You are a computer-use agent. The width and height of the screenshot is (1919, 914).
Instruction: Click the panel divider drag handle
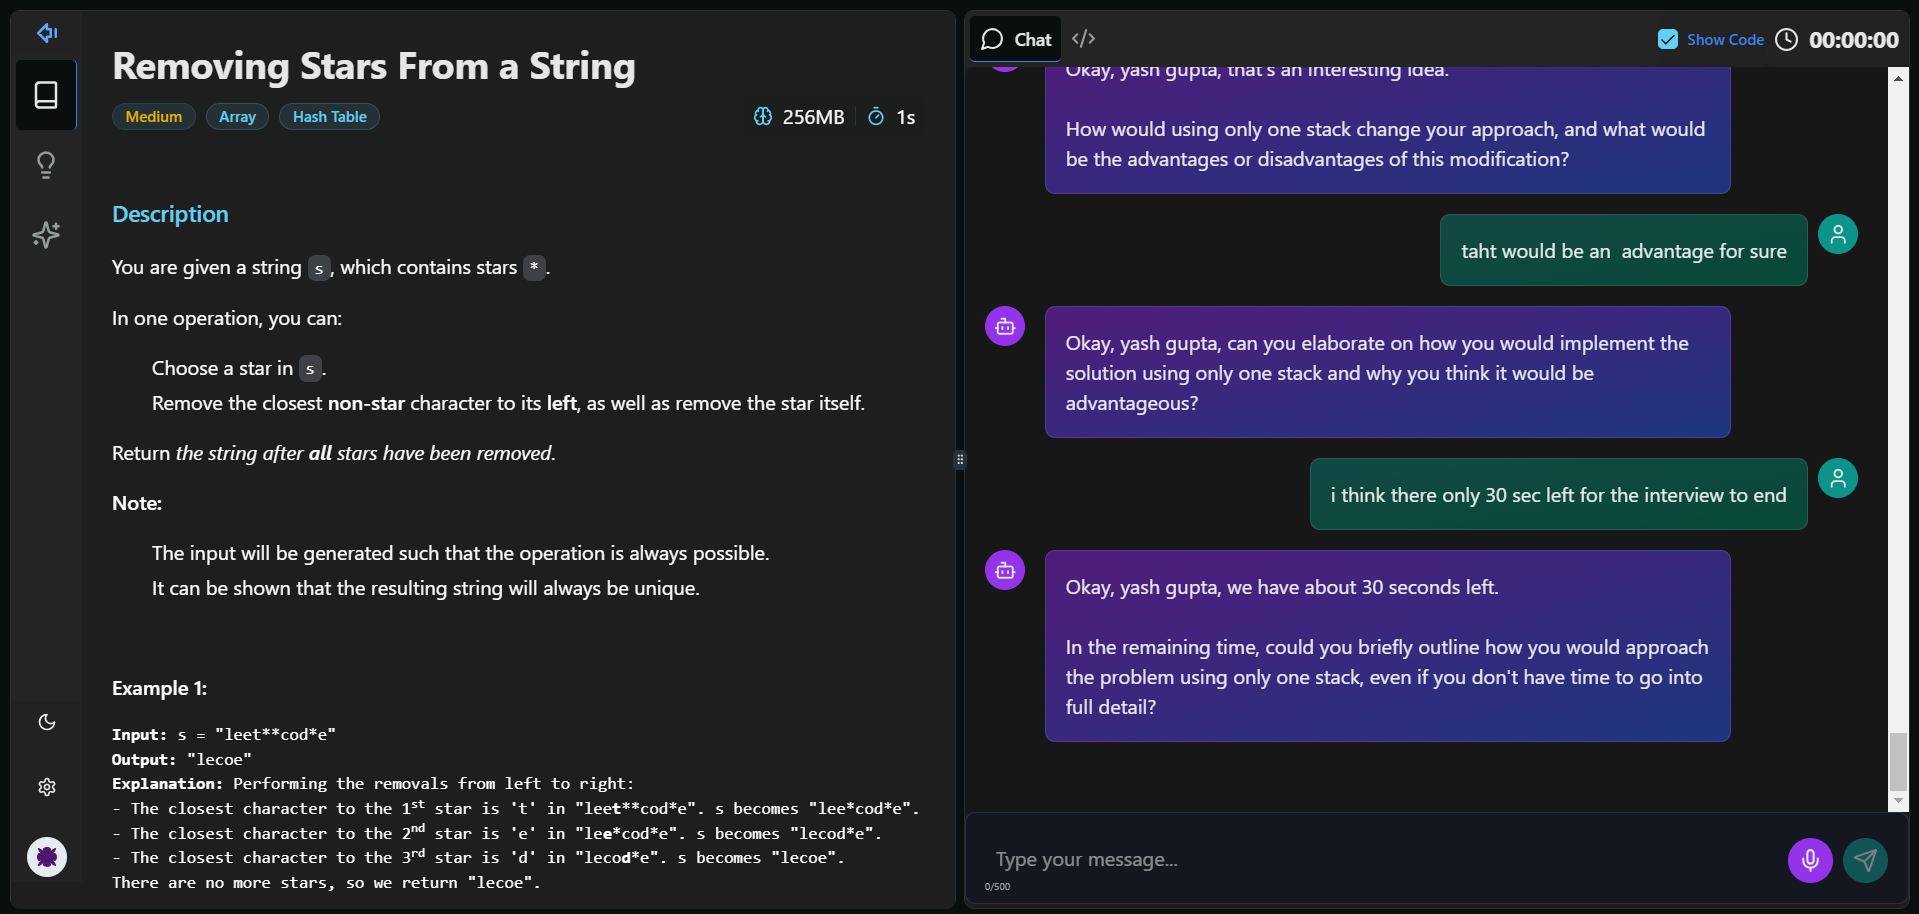(x=960, y=460)
